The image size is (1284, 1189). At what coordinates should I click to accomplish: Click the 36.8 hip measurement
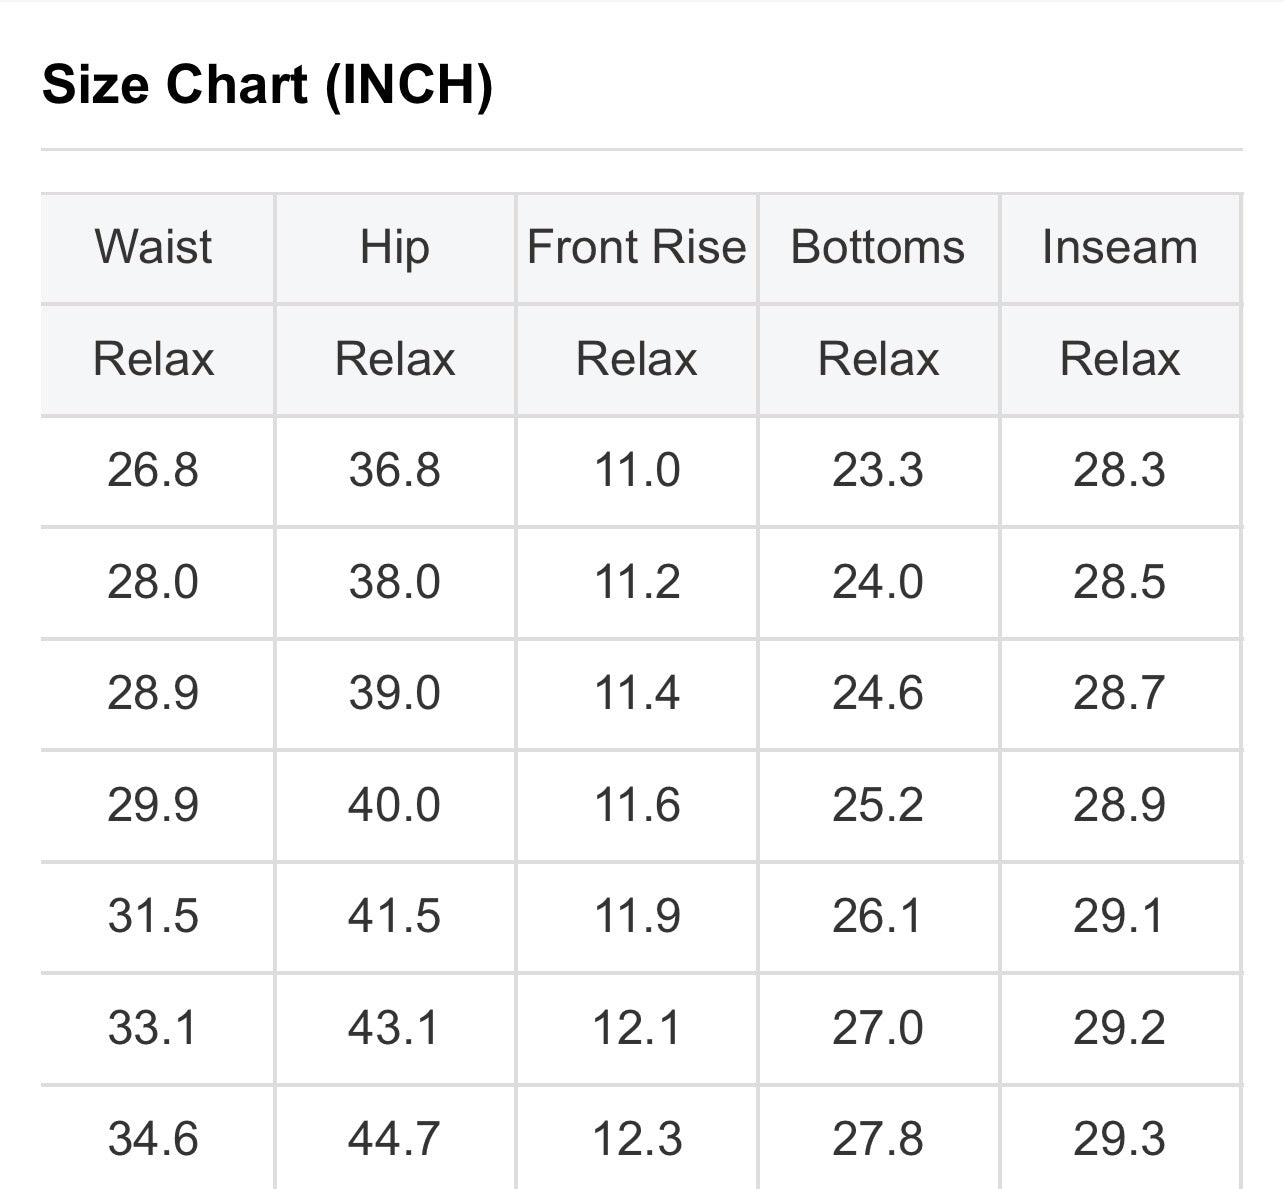[394, 470]
